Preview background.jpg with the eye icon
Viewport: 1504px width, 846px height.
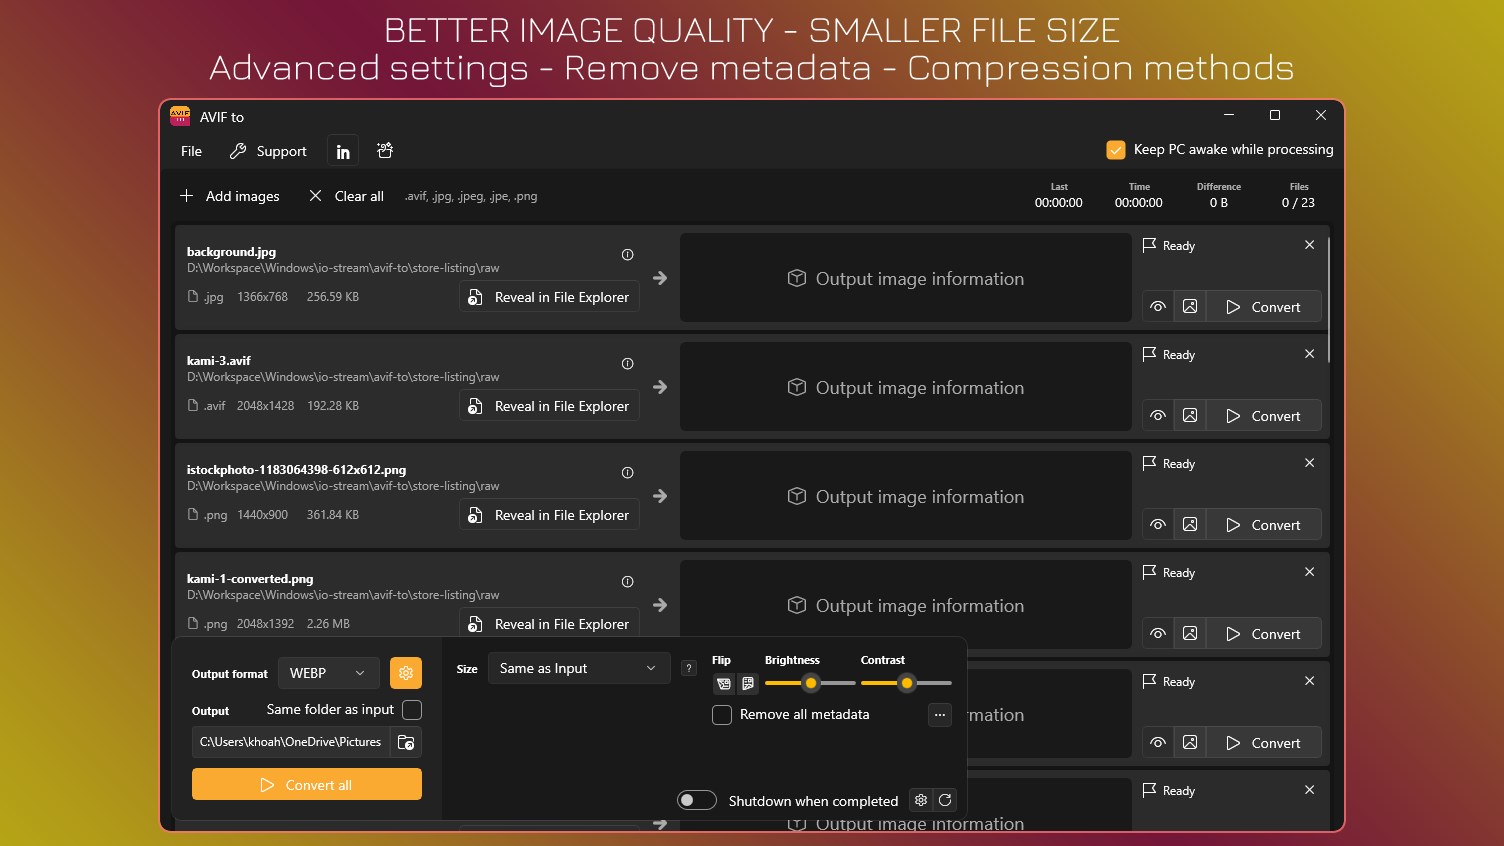point(1157,306)
